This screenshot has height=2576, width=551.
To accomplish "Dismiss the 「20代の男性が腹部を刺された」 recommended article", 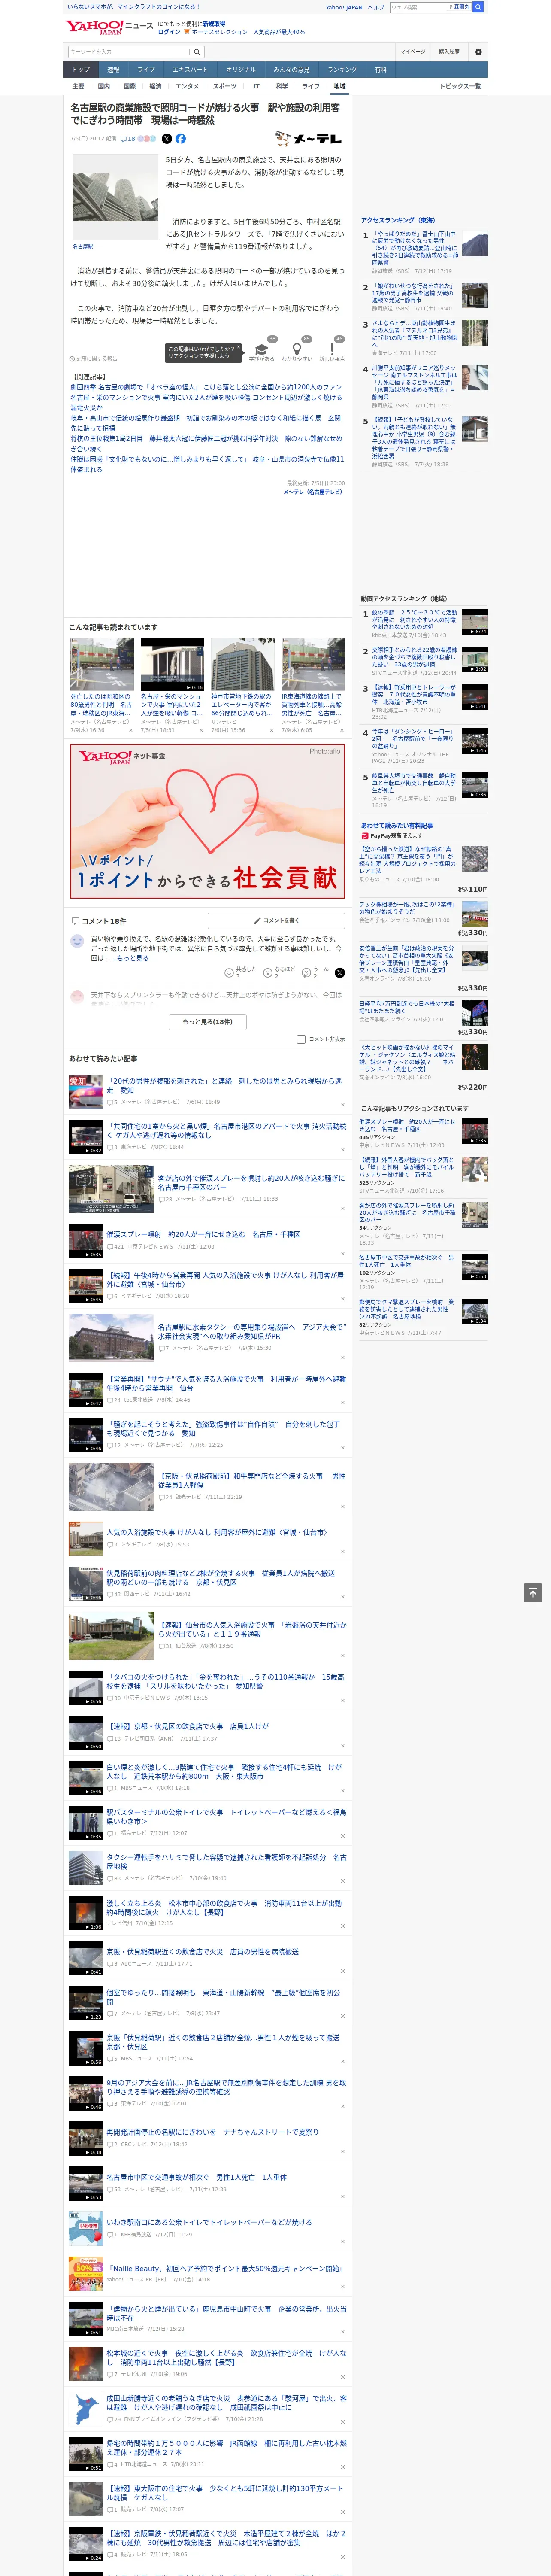I will click(342, 1105).
